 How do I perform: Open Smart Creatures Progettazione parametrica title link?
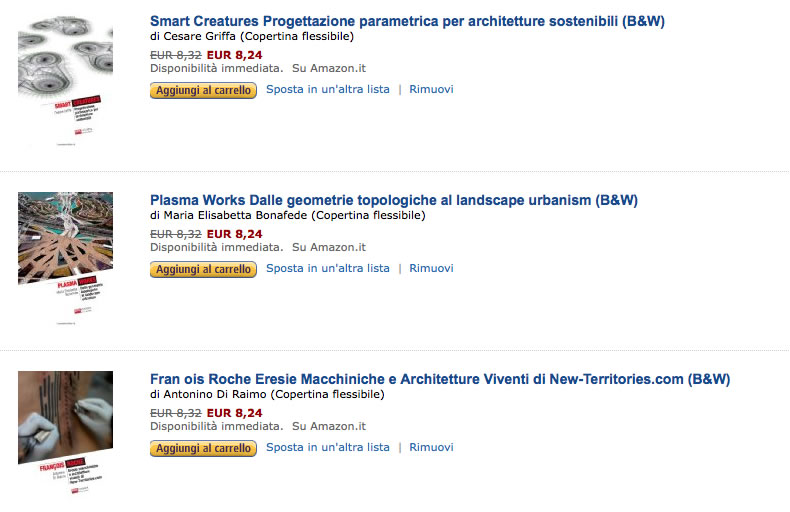tap(407, 20)
